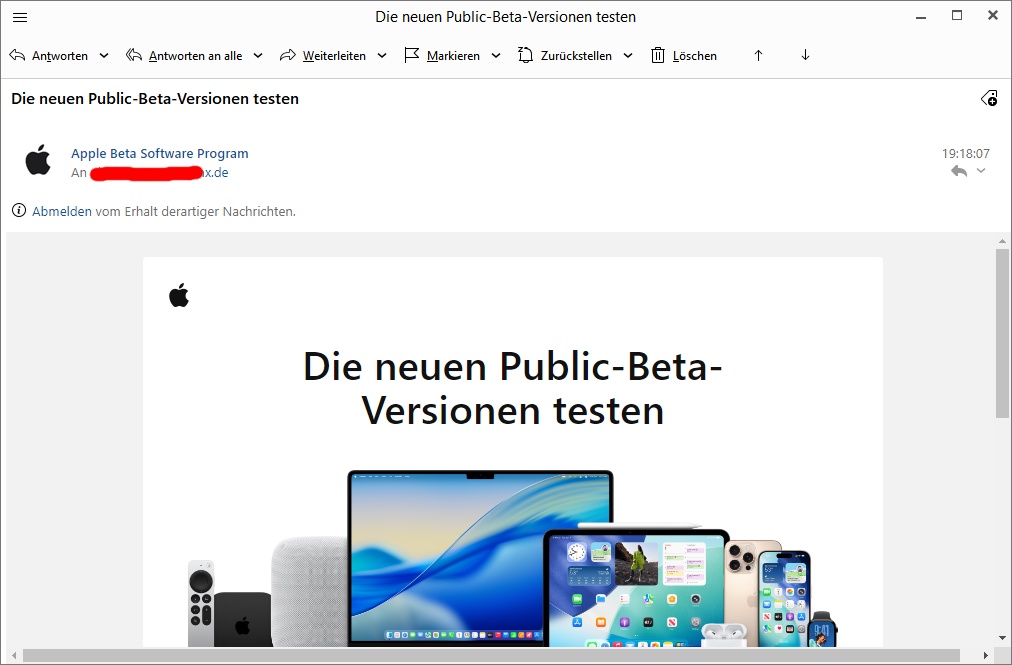
Task: Minimize the message window
Action: (x=921, y=17)
